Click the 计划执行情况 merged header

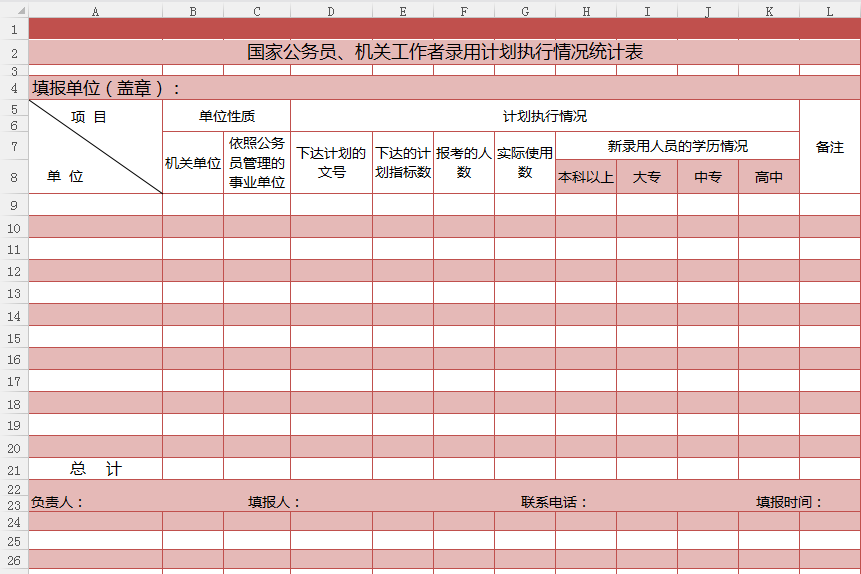[x=544, y=116]
